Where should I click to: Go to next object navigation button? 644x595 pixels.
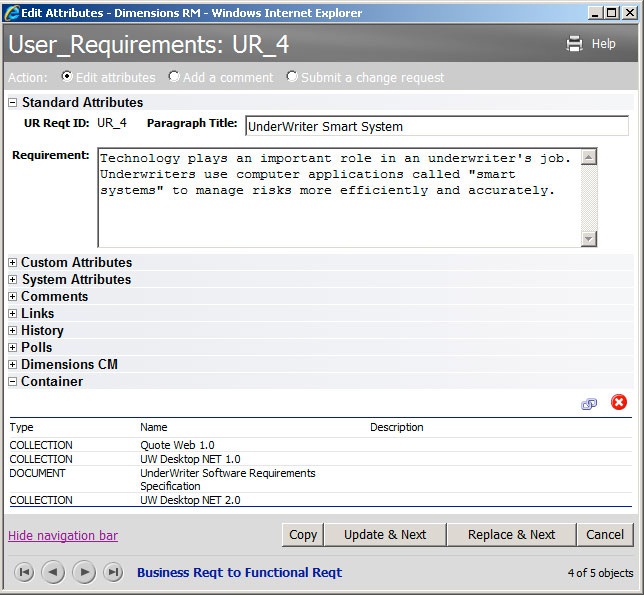[x=84, y=572]
